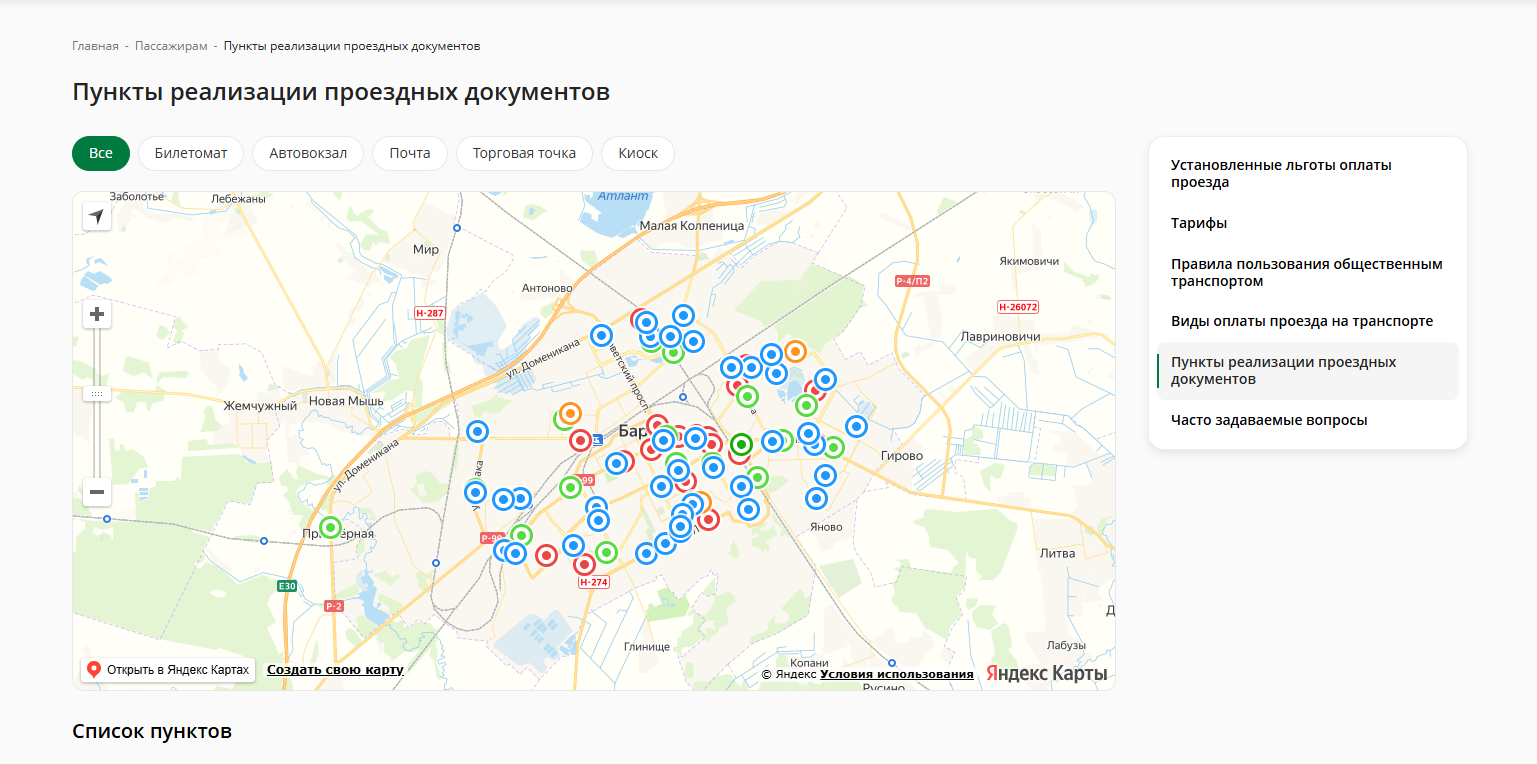Click the lone blue marker on the city's west edge
This screenshot has width=1537, height=764.
pyautogui.click(x=478, y=432)
